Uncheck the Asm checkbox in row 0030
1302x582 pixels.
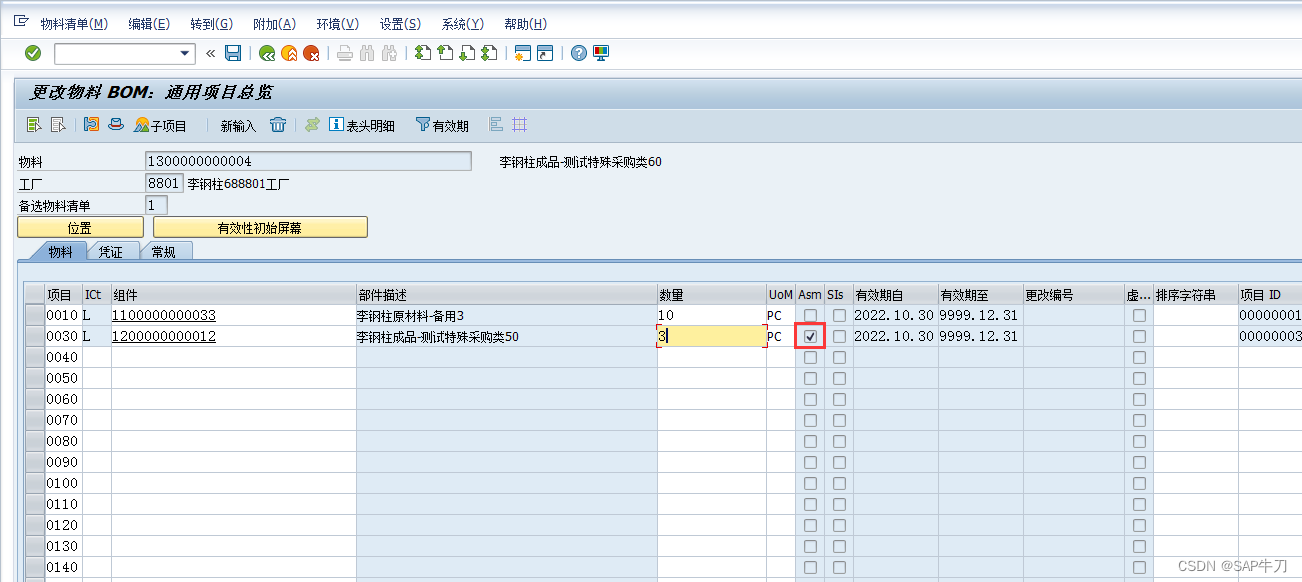click(x=810, y=337)
